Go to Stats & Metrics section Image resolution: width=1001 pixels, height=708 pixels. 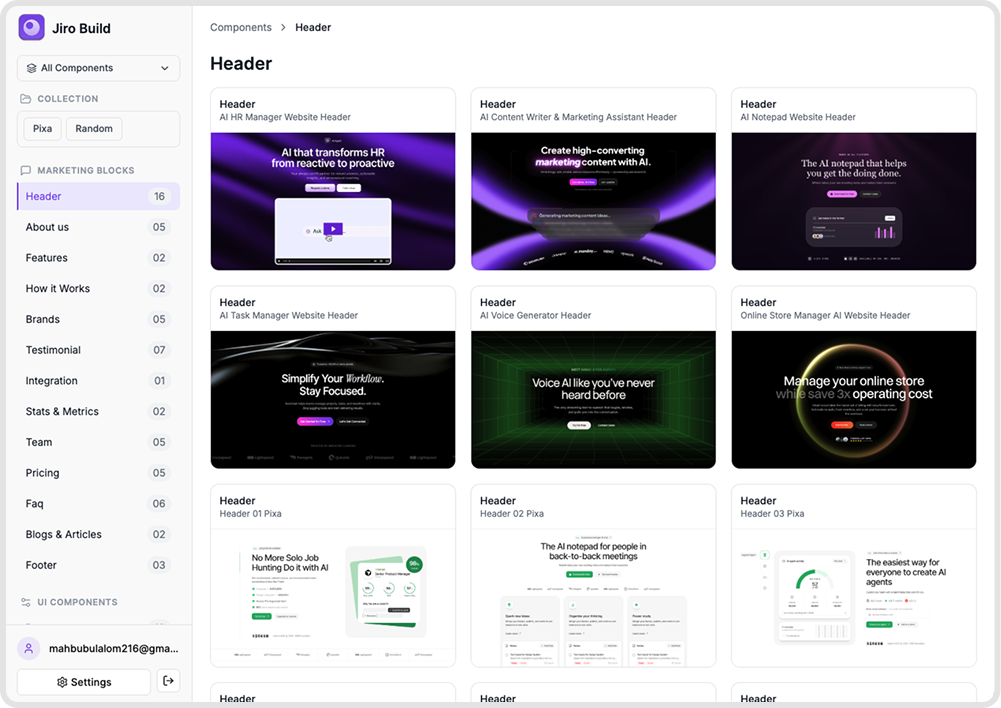coord(62,411)
